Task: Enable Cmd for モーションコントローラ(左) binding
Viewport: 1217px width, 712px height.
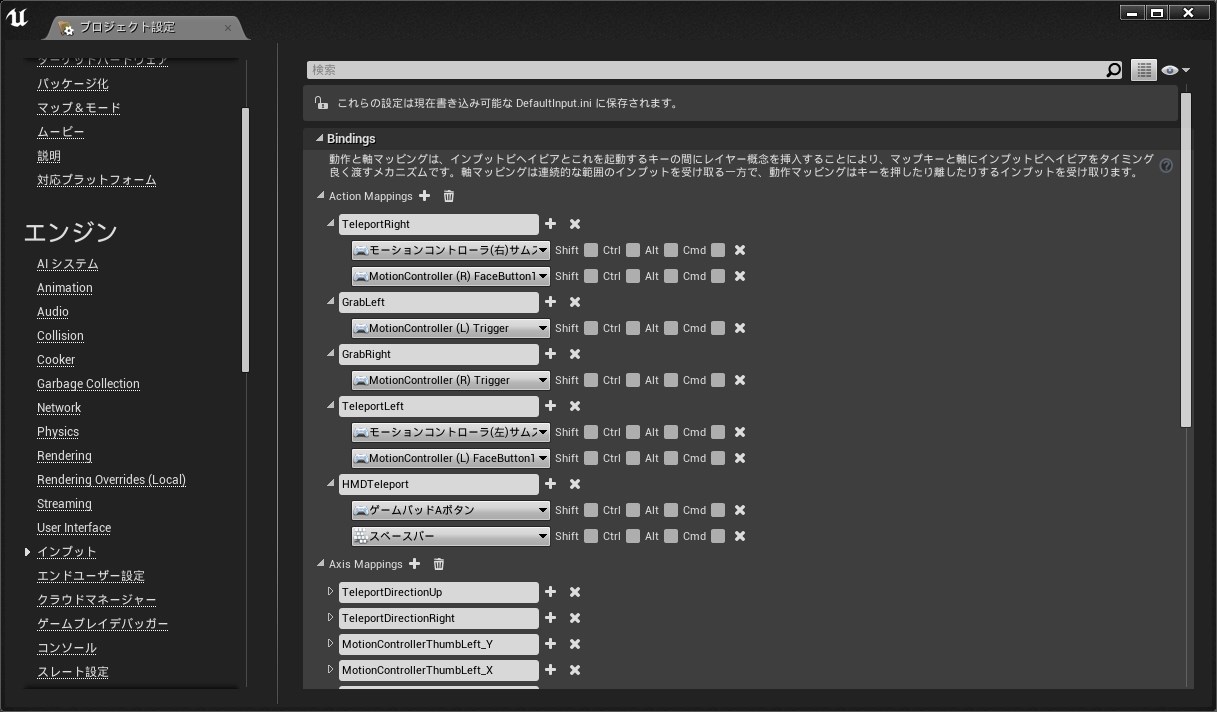Action: click(x=718, y=432)
